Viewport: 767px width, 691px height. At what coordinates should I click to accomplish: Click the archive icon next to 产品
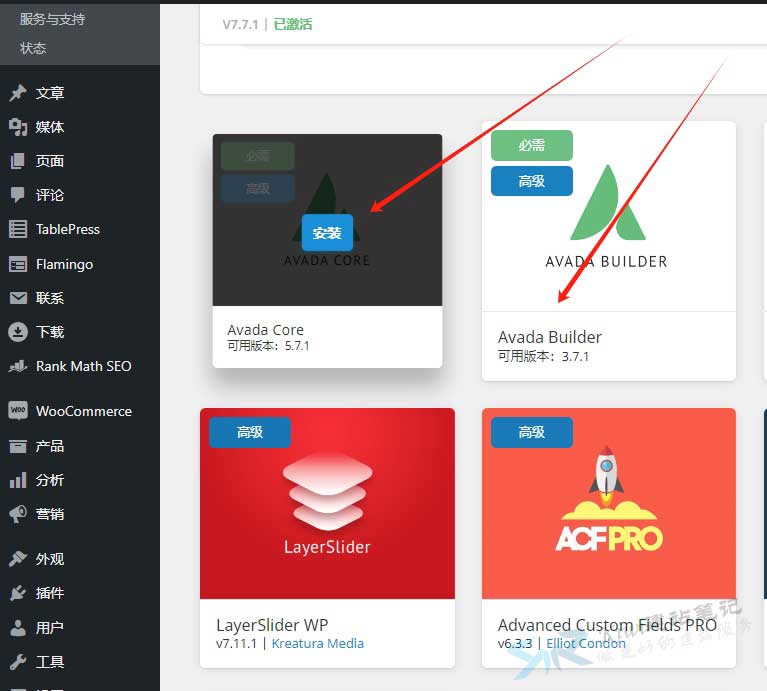point(18,446)
